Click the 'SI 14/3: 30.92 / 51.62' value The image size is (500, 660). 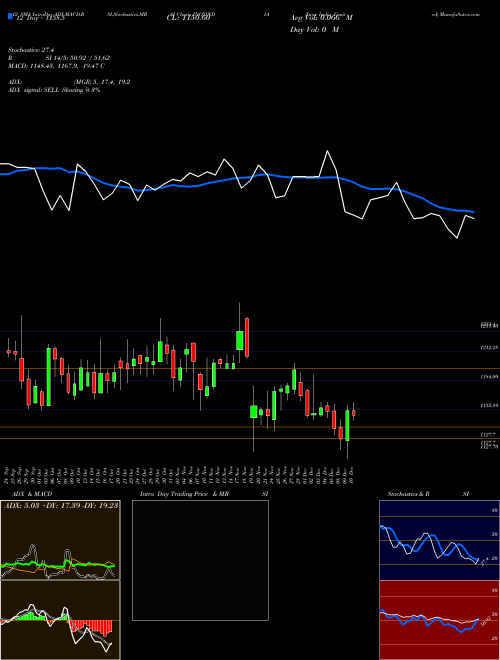click(78, 58)
